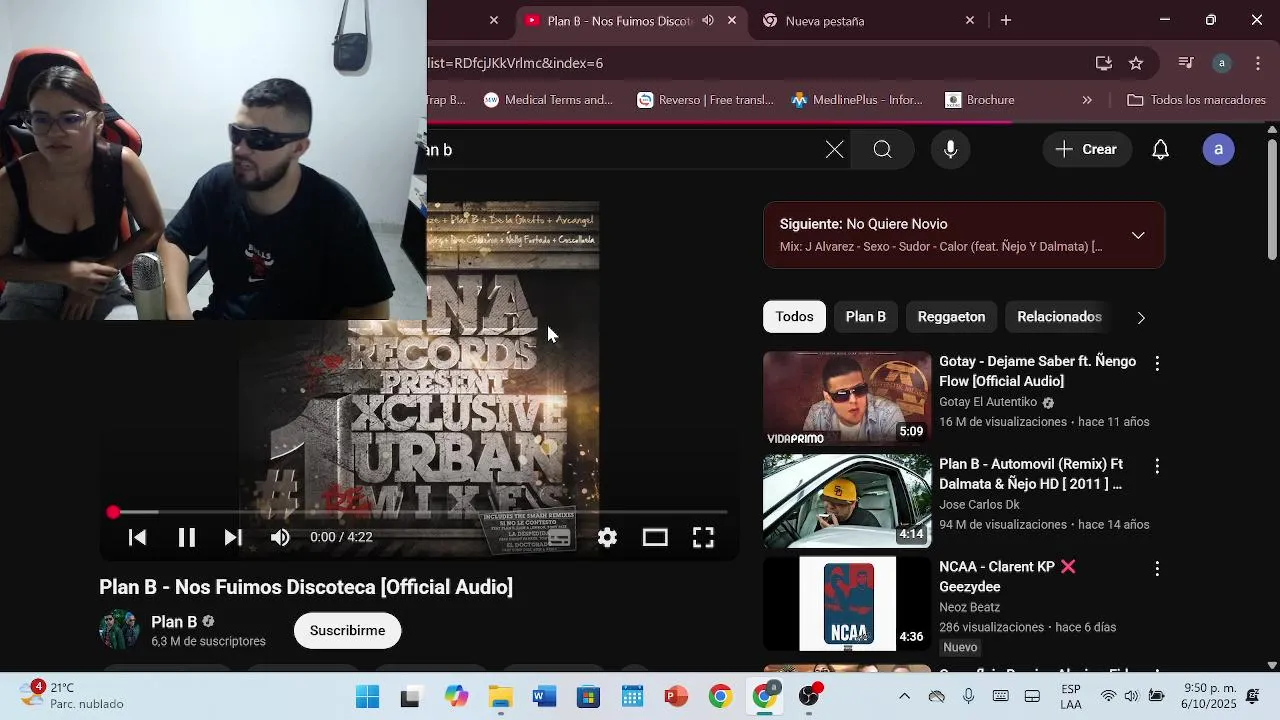The width and height of the screenshot is (1280, 720).
Task: Open options menu for Gotay video
Action: tap(1157, 364)
